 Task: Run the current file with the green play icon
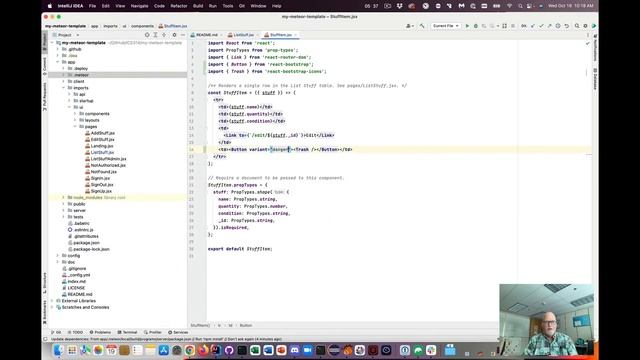[467, 26]
